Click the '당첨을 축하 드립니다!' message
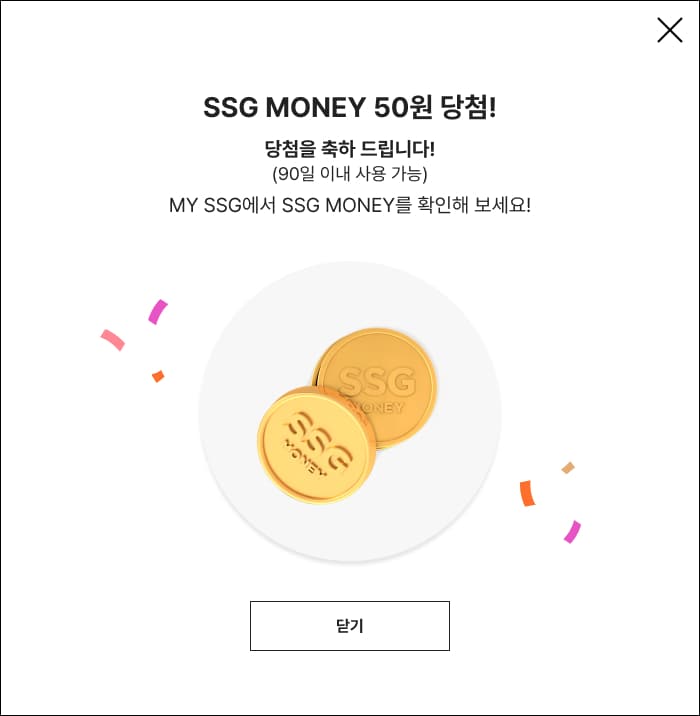Image resolution: width=700 pixels, height=716 pixels. tap(350, 149)
